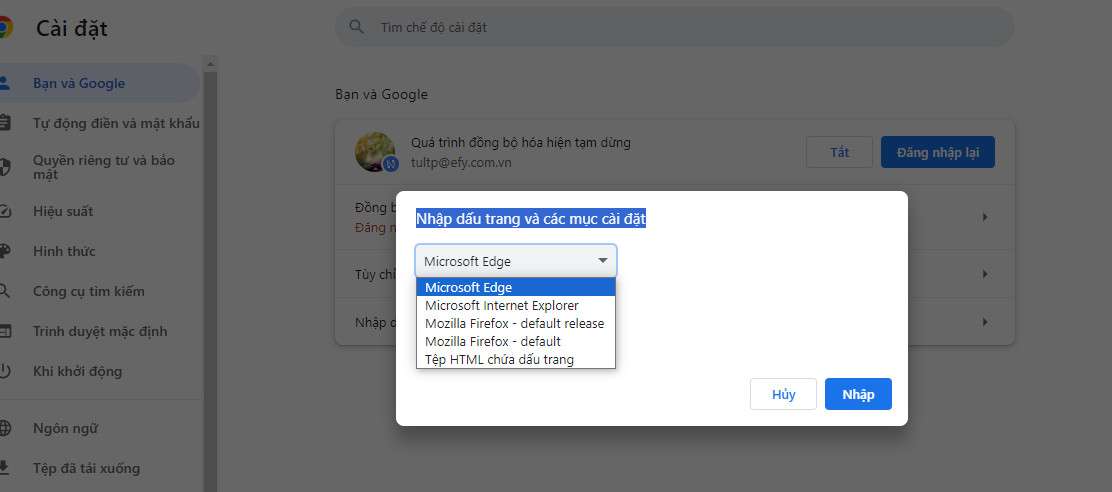Click the download icon beside Tệp đã tải xuống
The width and height of the screenshot is (1112, 492).
[4, 468]
